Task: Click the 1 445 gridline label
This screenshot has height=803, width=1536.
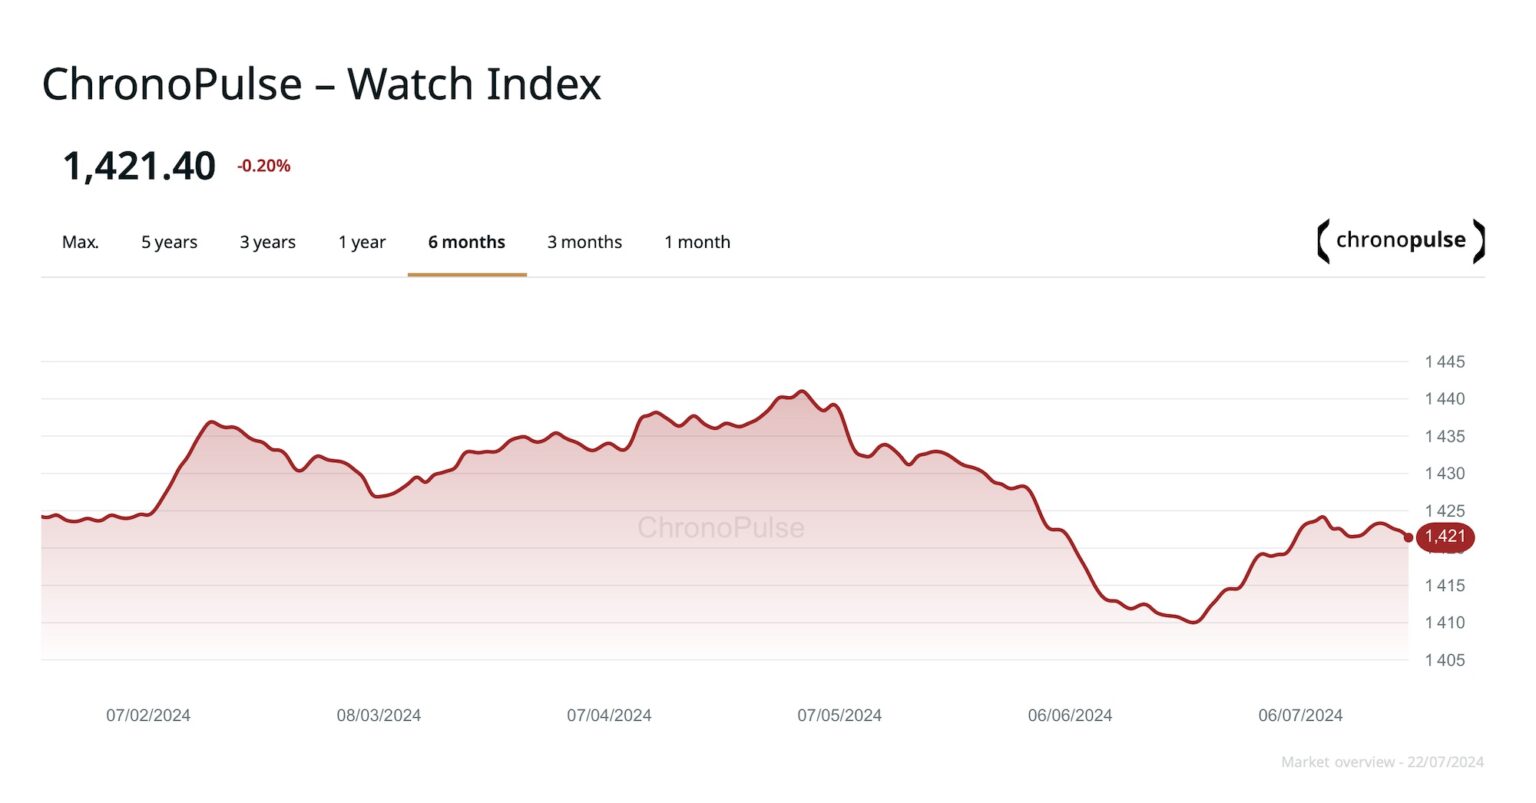Action: [1444, 361]
